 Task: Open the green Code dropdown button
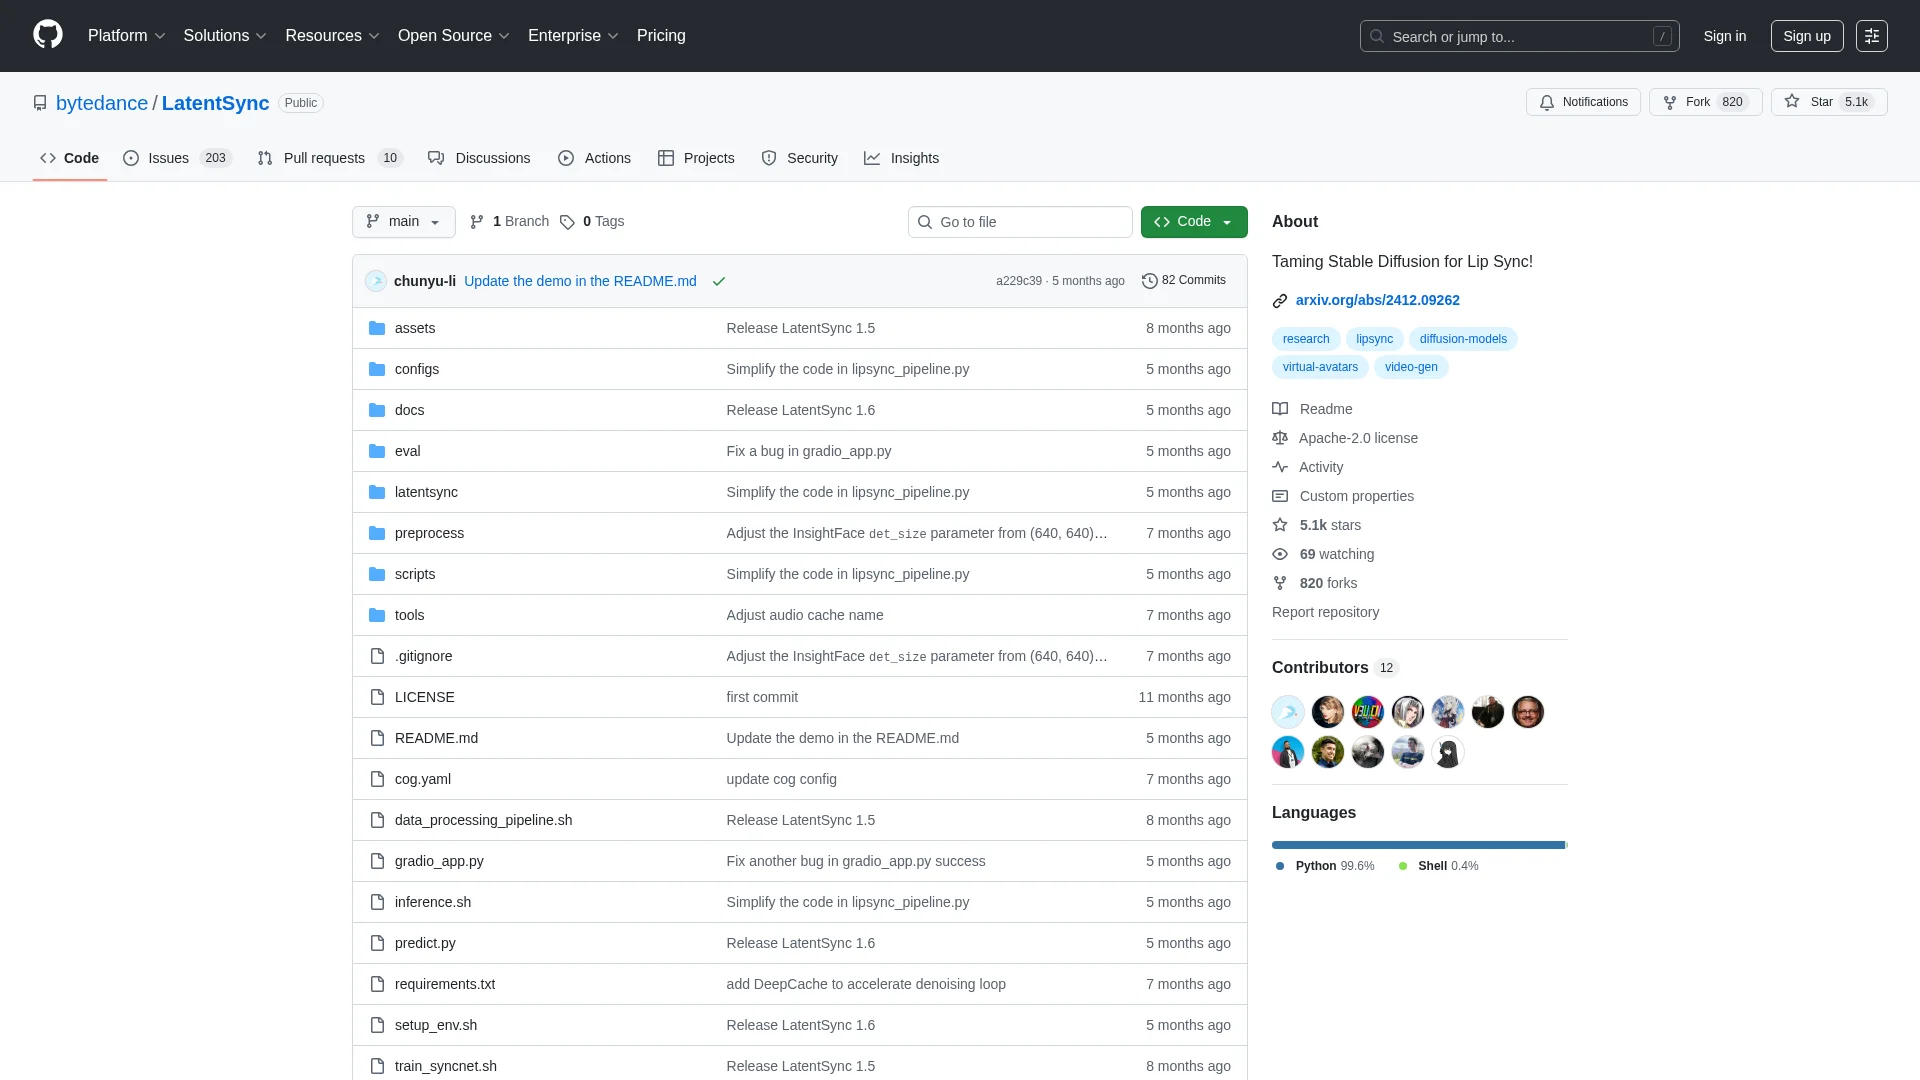(1193, 221)
